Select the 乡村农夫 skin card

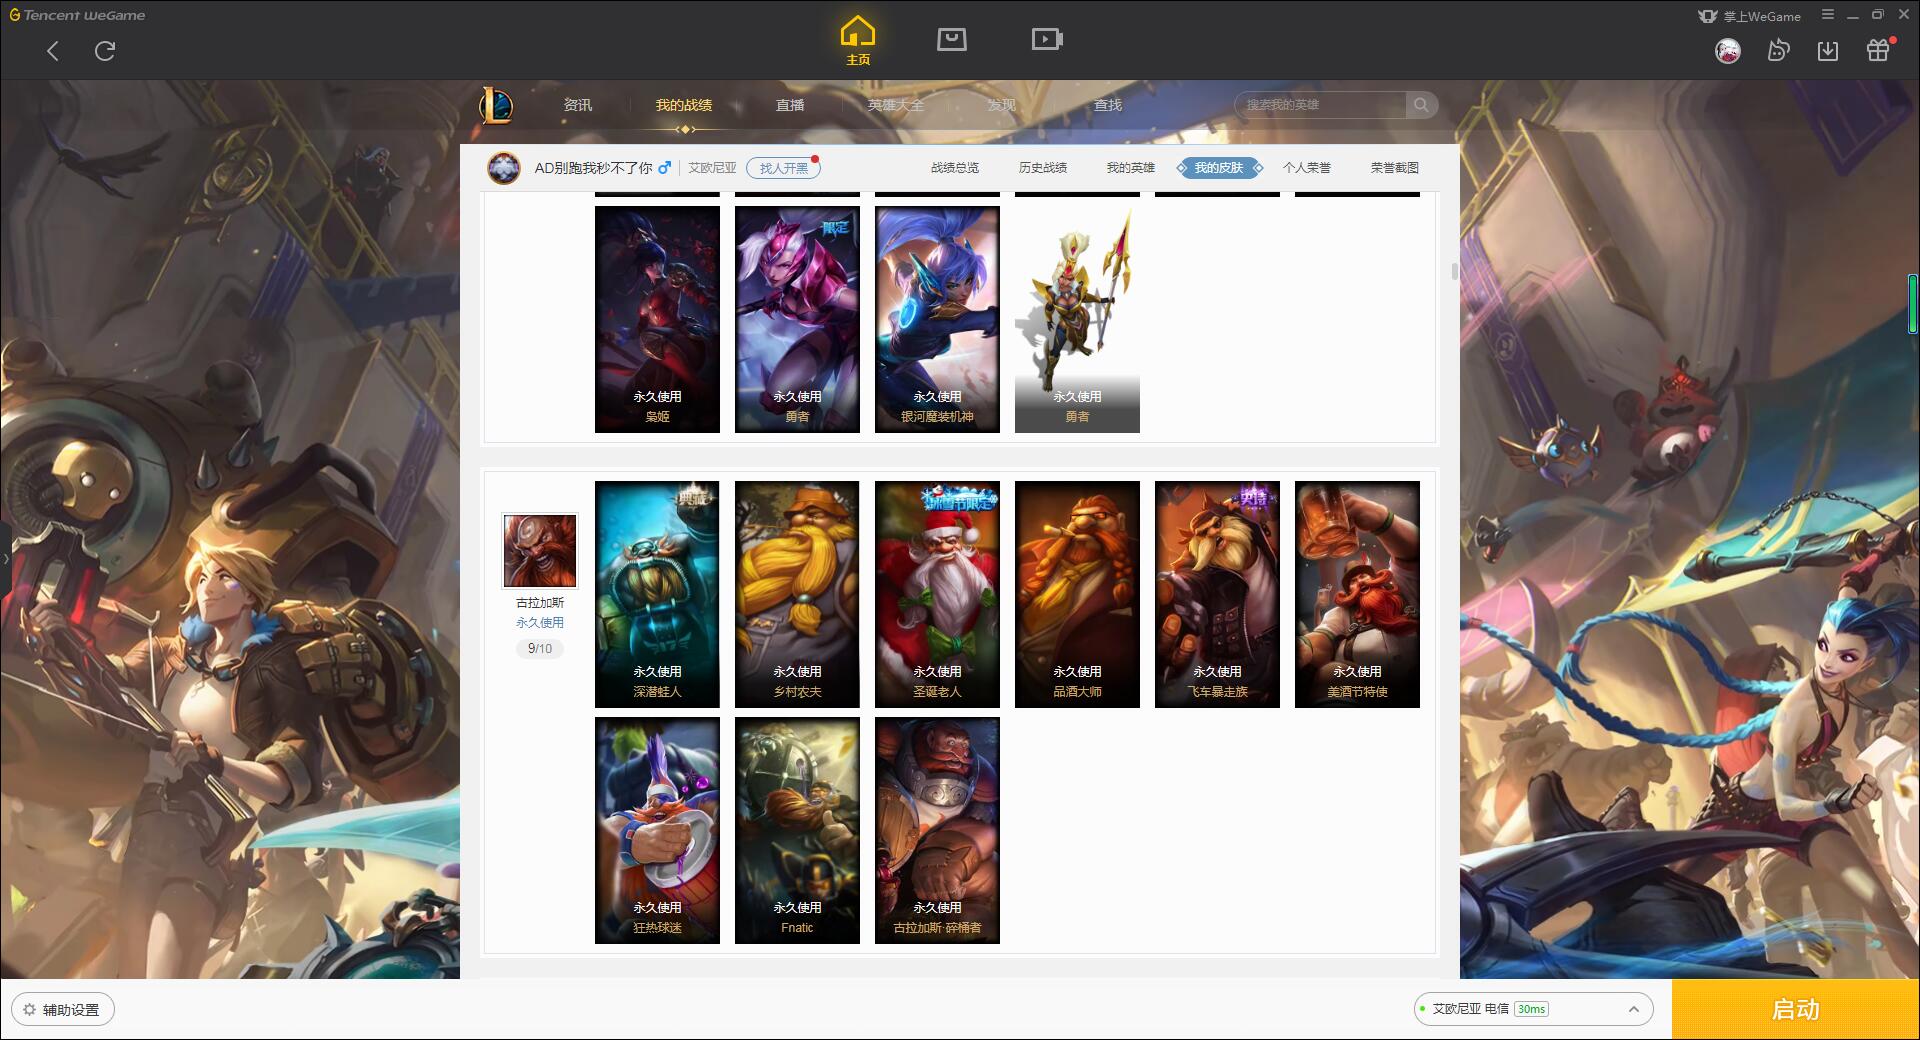coord(797,594)
